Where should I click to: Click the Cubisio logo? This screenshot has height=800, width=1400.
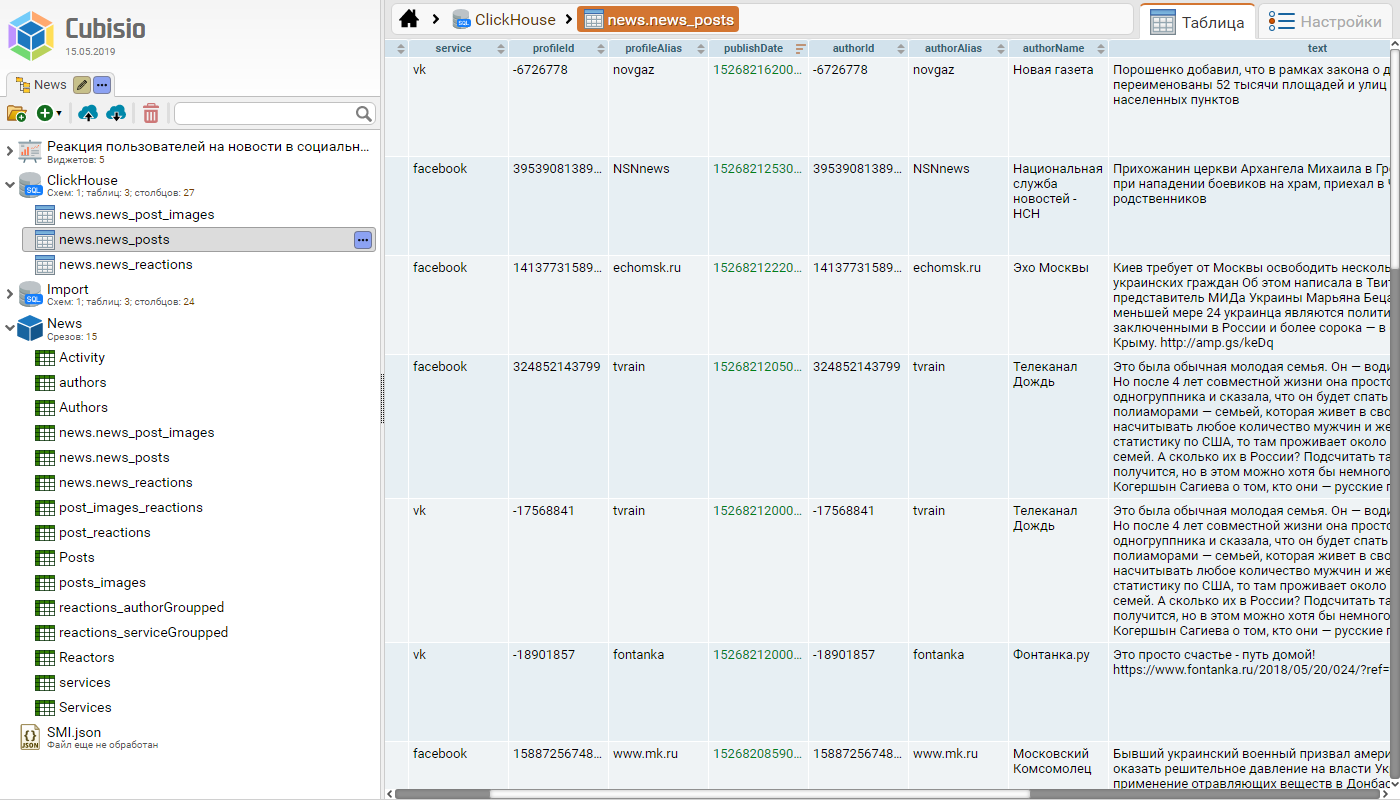[31, 35]
